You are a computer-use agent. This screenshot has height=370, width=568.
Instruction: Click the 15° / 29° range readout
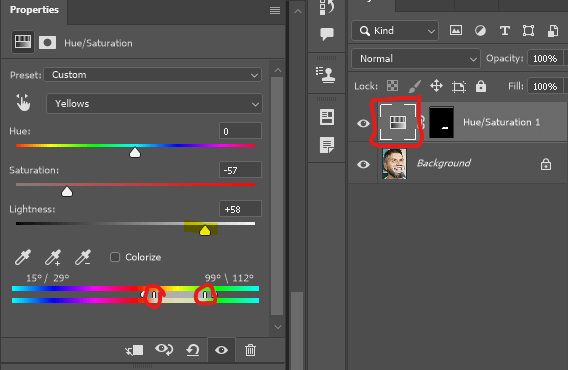[47, 278]
